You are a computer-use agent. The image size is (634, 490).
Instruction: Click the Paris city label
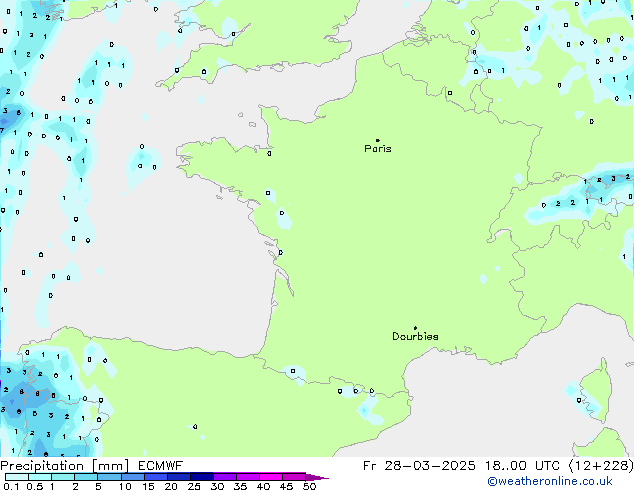pyautogui.click(x=378, y=148)
